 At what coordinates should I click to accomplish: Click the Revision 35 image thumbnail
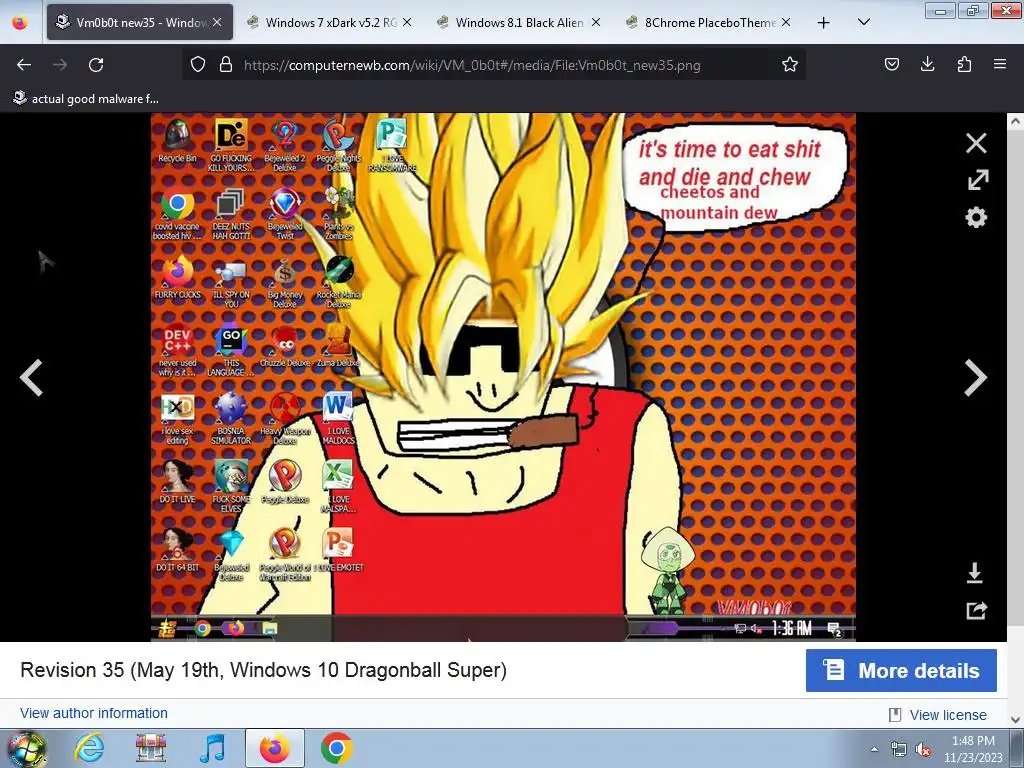coord(503,377)
